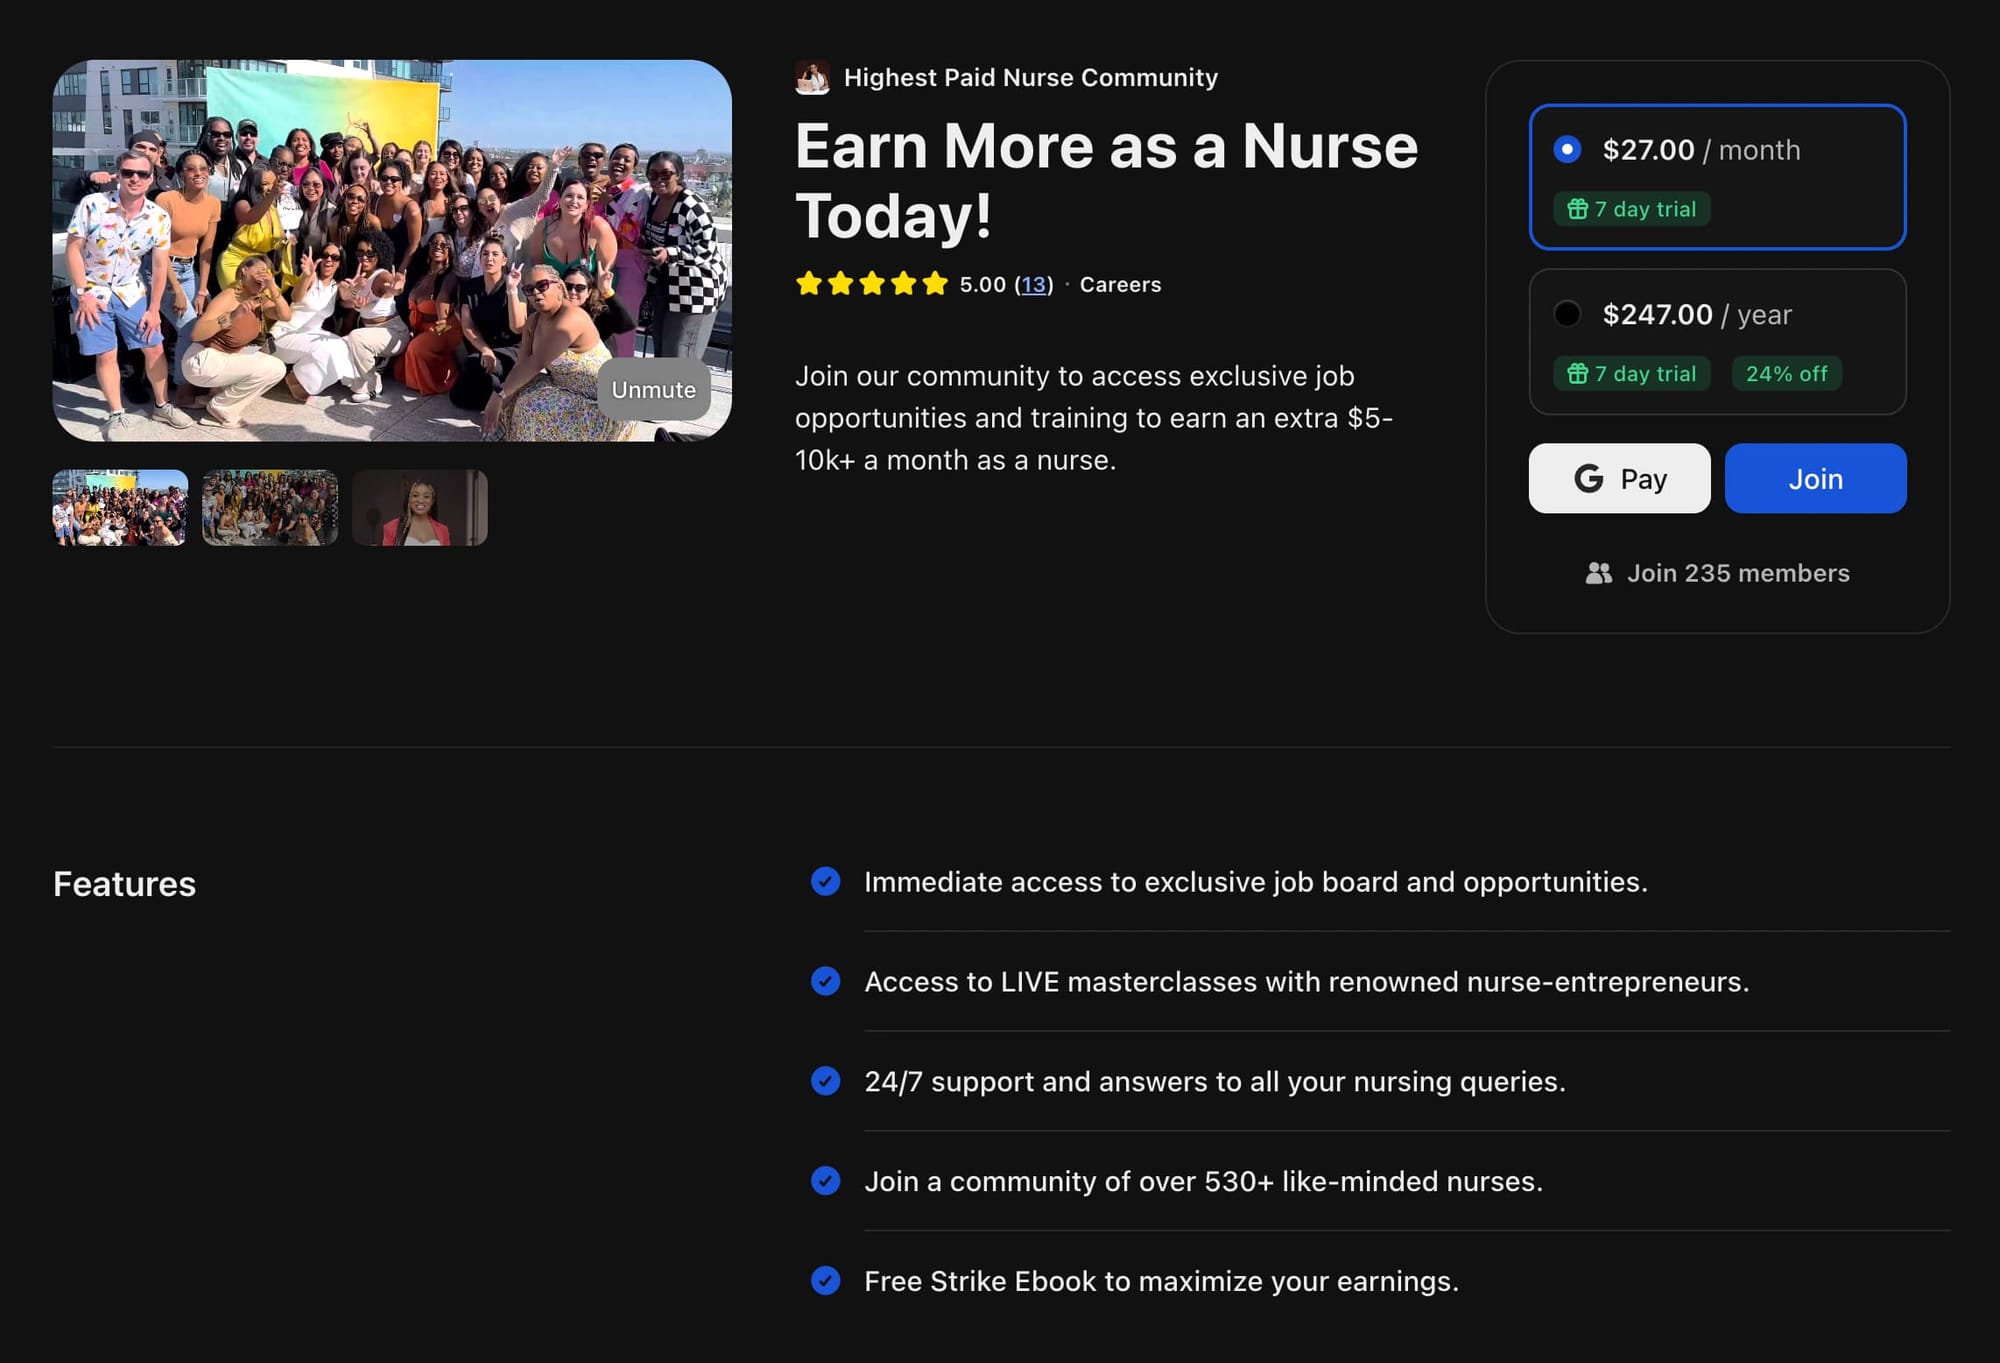Click the gift icon in monthly trial badge
This screenshot has height=1363, width=2000.
tap(1577, 209)
